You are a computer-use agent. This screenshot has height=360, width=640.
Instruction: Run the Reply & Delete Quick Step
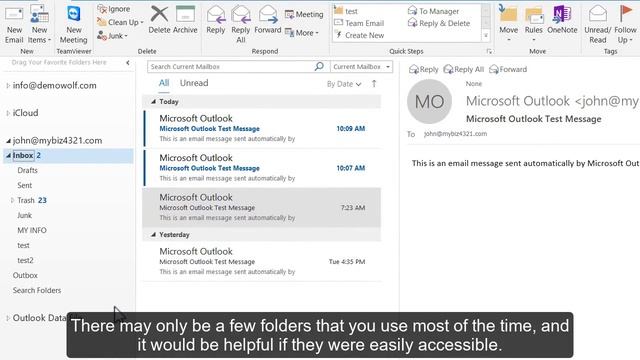[x=439, y=23]
